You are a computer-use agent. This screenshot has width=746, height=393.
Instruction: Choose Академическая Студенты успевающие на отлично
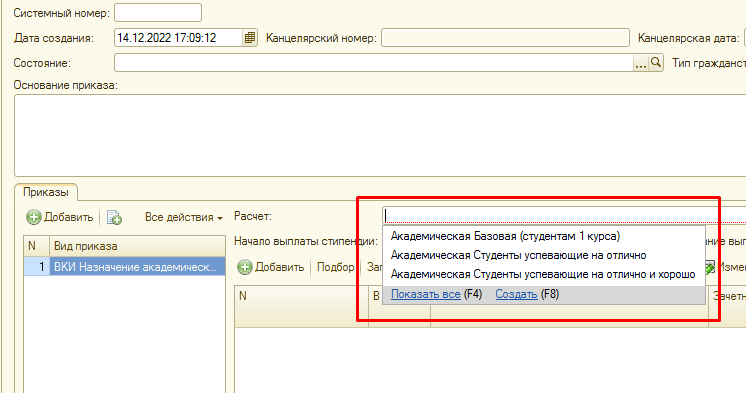tap(518, 255)
